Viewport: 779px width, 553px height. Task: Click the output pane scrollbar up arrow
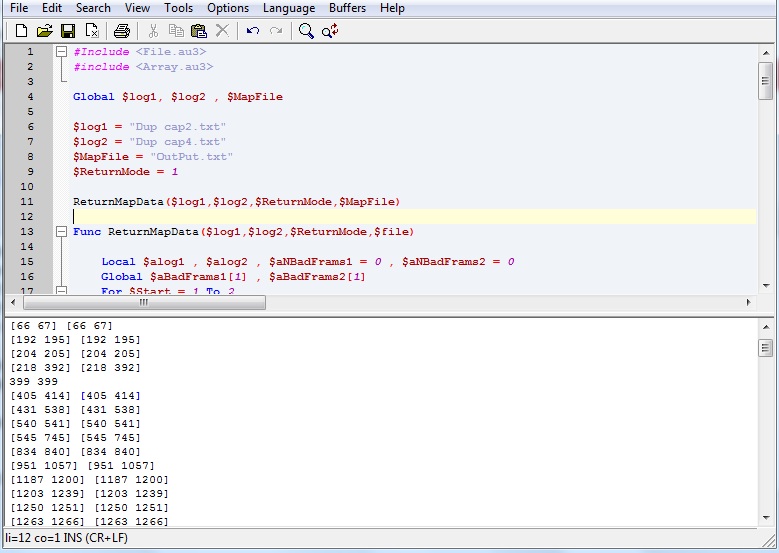(766, 327)
